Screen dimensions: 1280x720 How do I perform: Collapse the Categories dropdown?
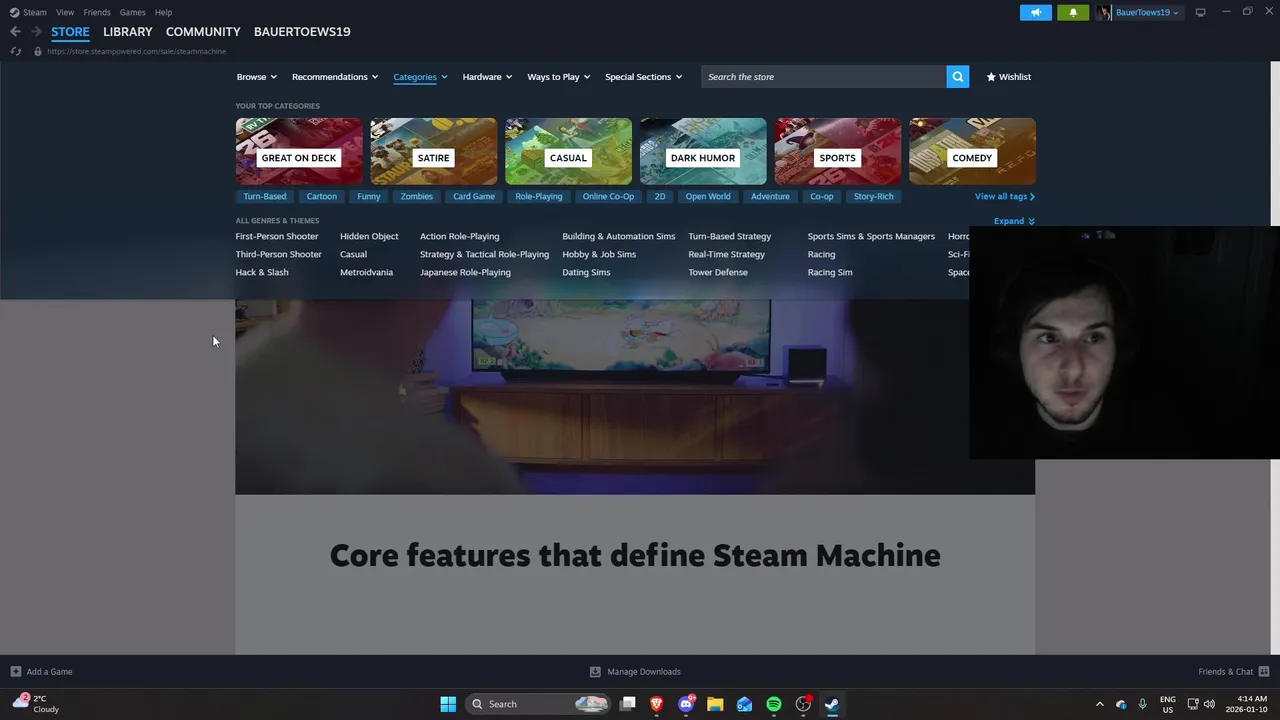coord(420,77)
